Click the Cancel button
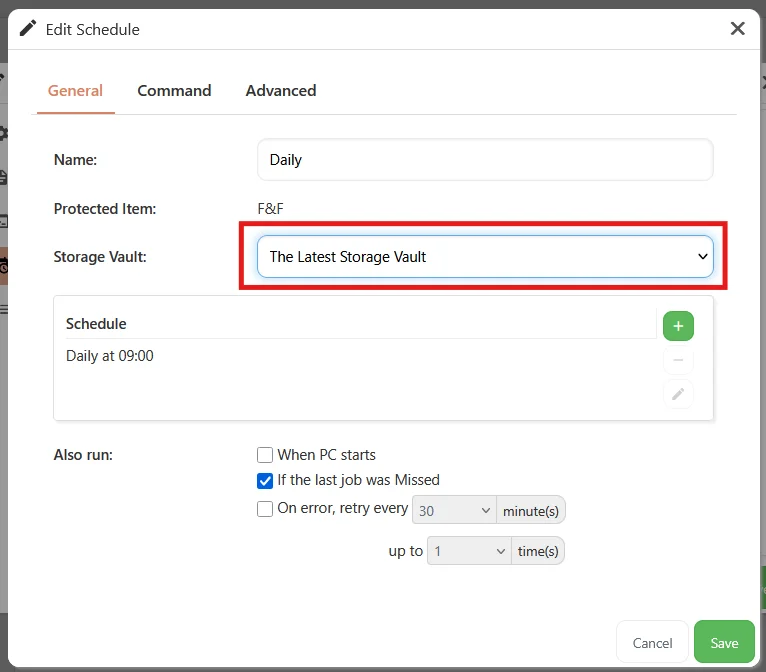Image resolution: width=766 pixels, height=672 pixels. click(x=652, y=642)
